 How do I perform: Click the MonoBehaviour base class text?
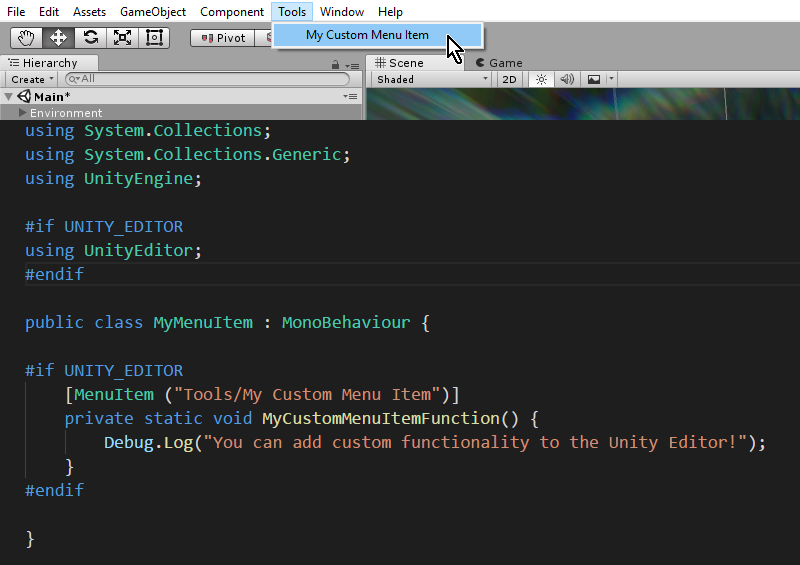point(346,323)
